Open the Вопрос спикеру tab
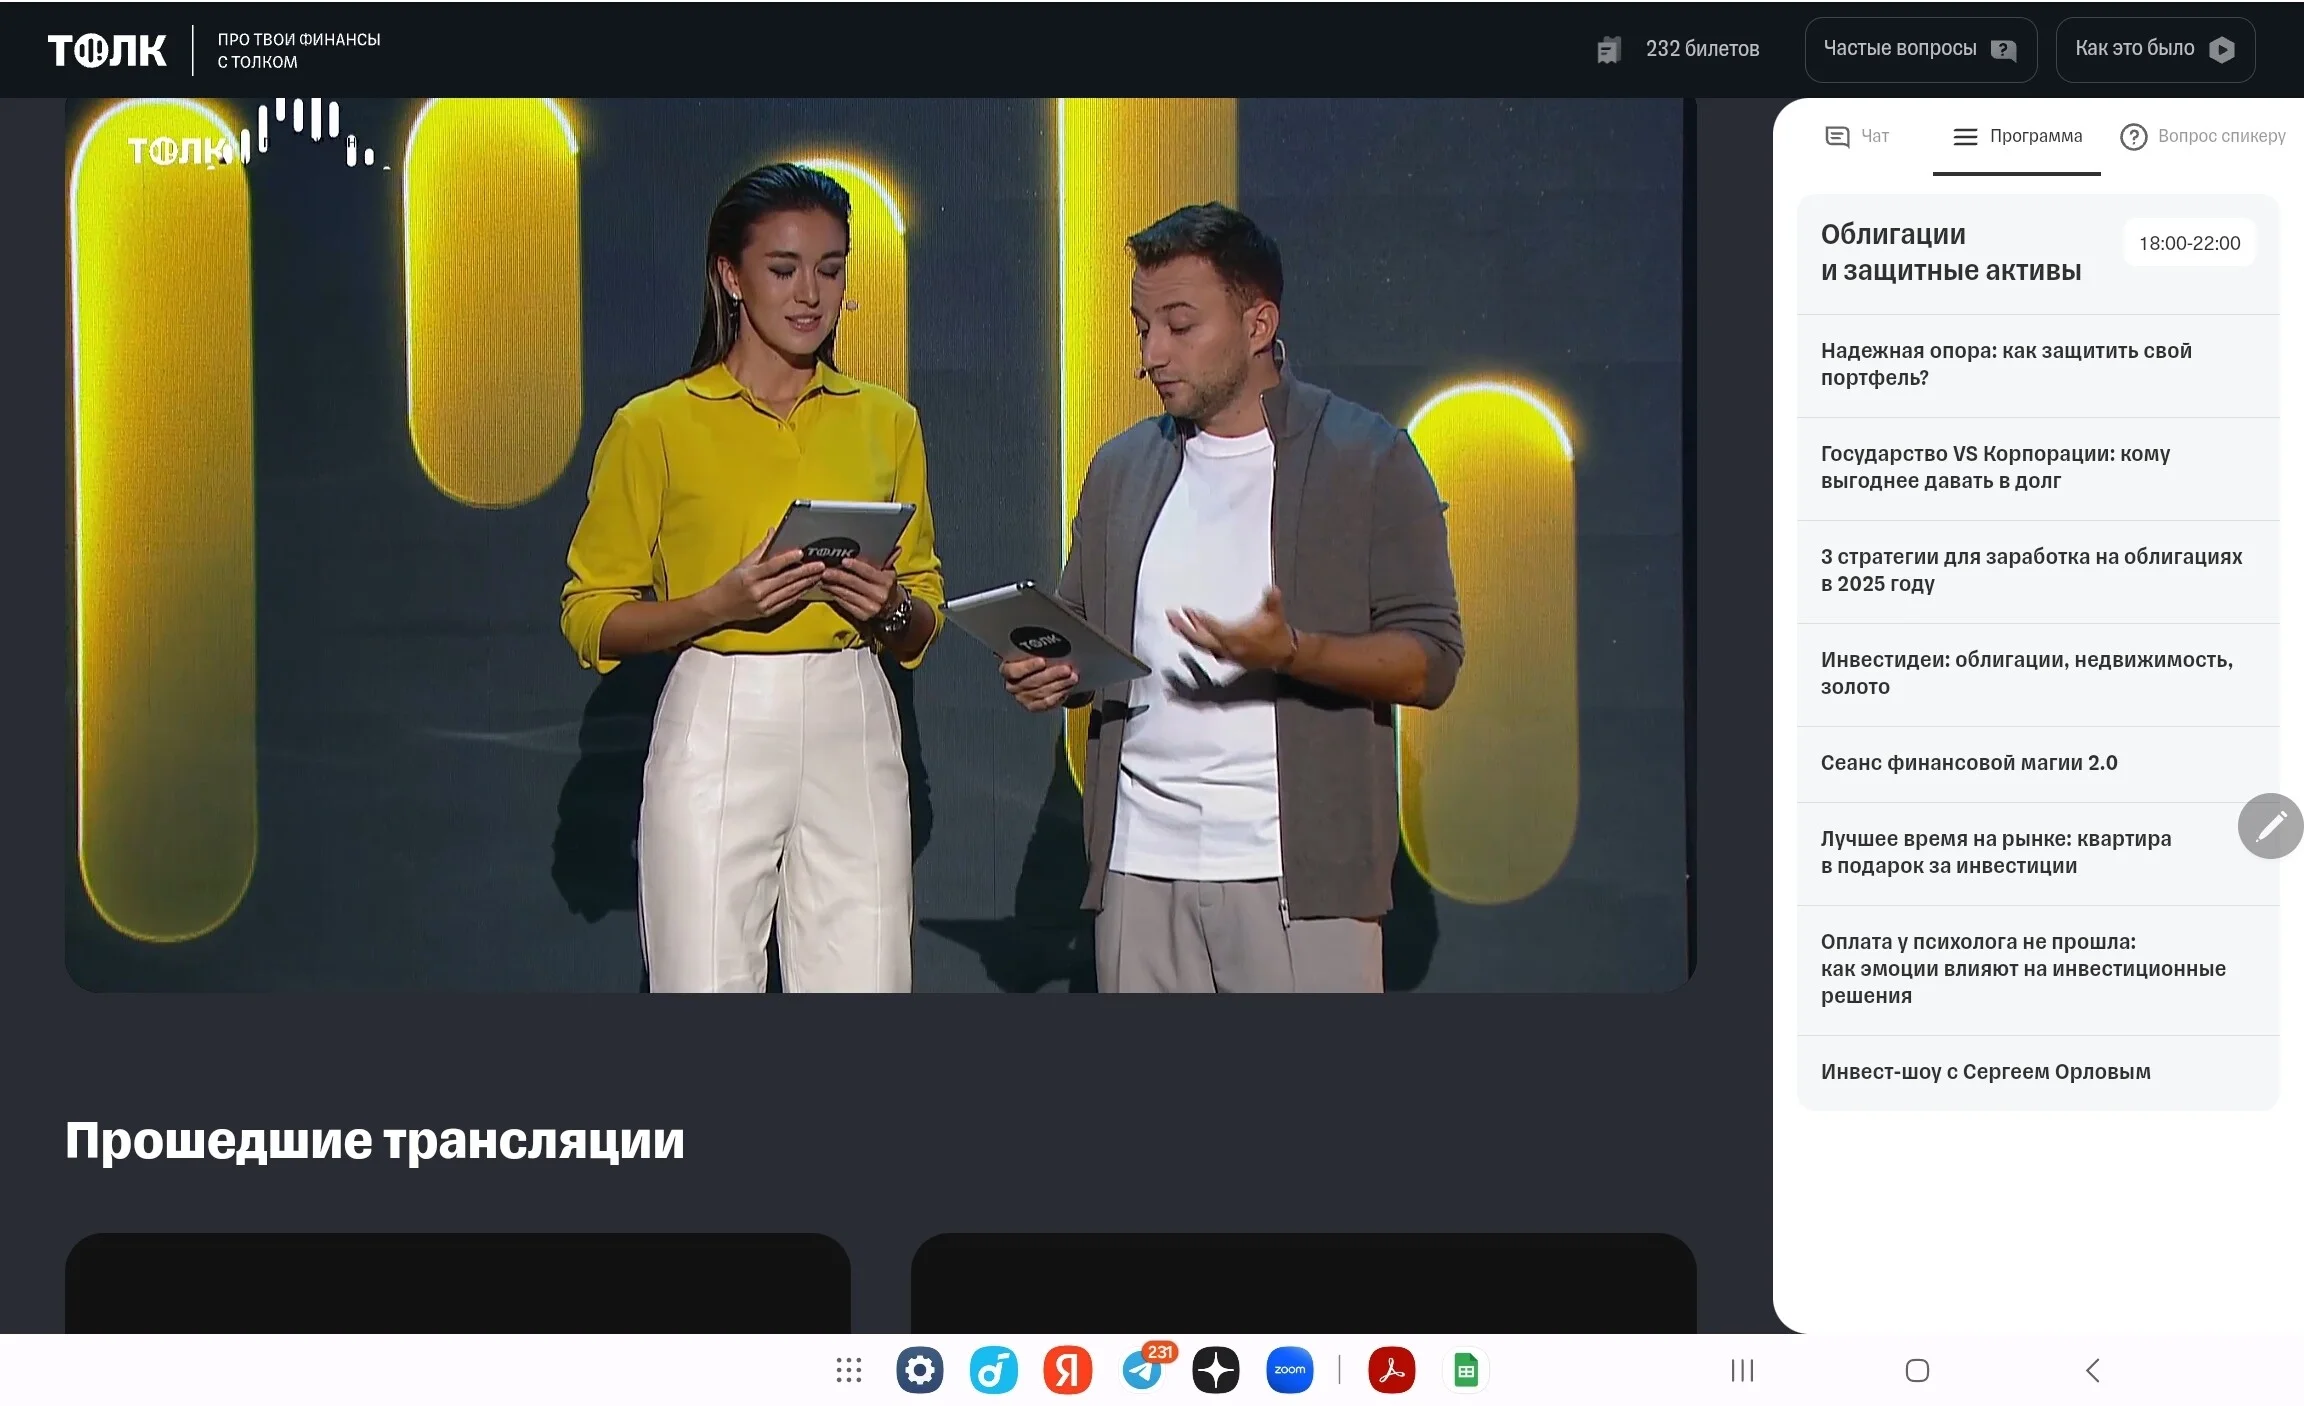Image resolution: width=2304 pixels, height=1406 pixels. coord(2203,136)
